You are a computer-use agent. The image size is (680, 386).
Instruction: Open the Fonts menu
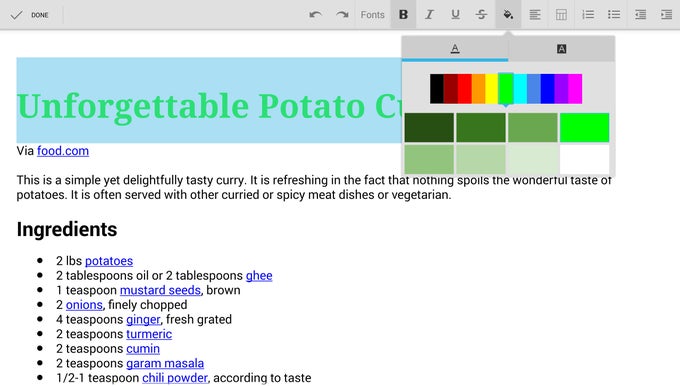[372, 15]
